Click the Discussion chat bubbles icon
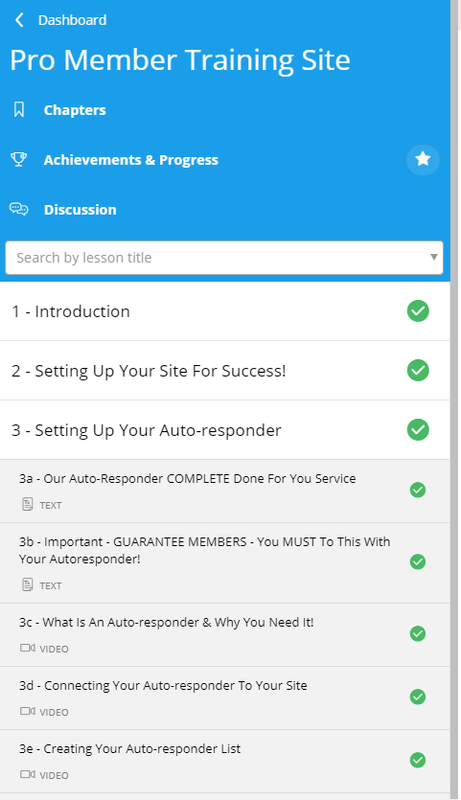Viewport: 461px width, 800px height. pos(19,209)
